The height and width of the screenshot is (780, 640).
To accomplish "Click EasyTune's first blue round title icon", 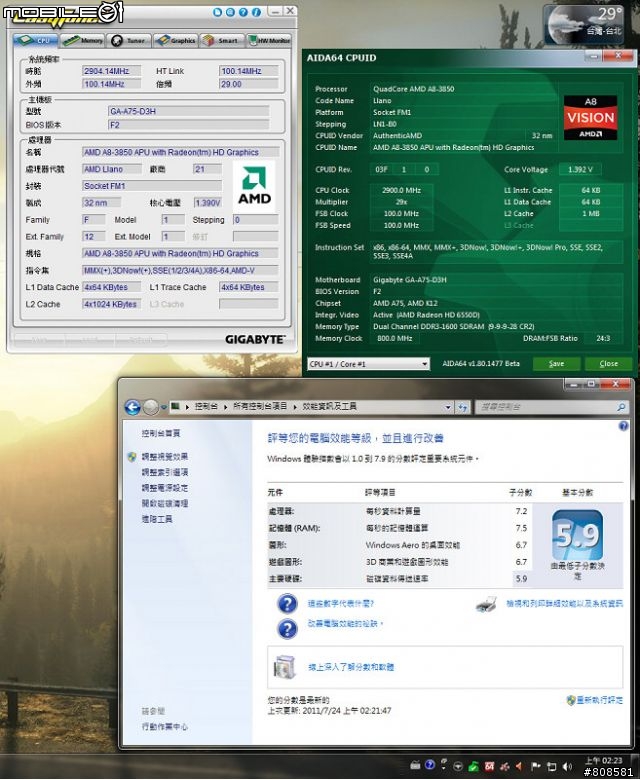I will click(217, 12).
